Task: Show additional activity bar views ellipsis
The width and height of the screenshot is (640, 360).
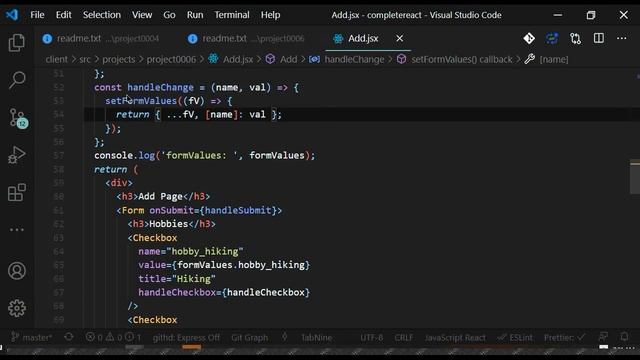Action: point(17,230)
